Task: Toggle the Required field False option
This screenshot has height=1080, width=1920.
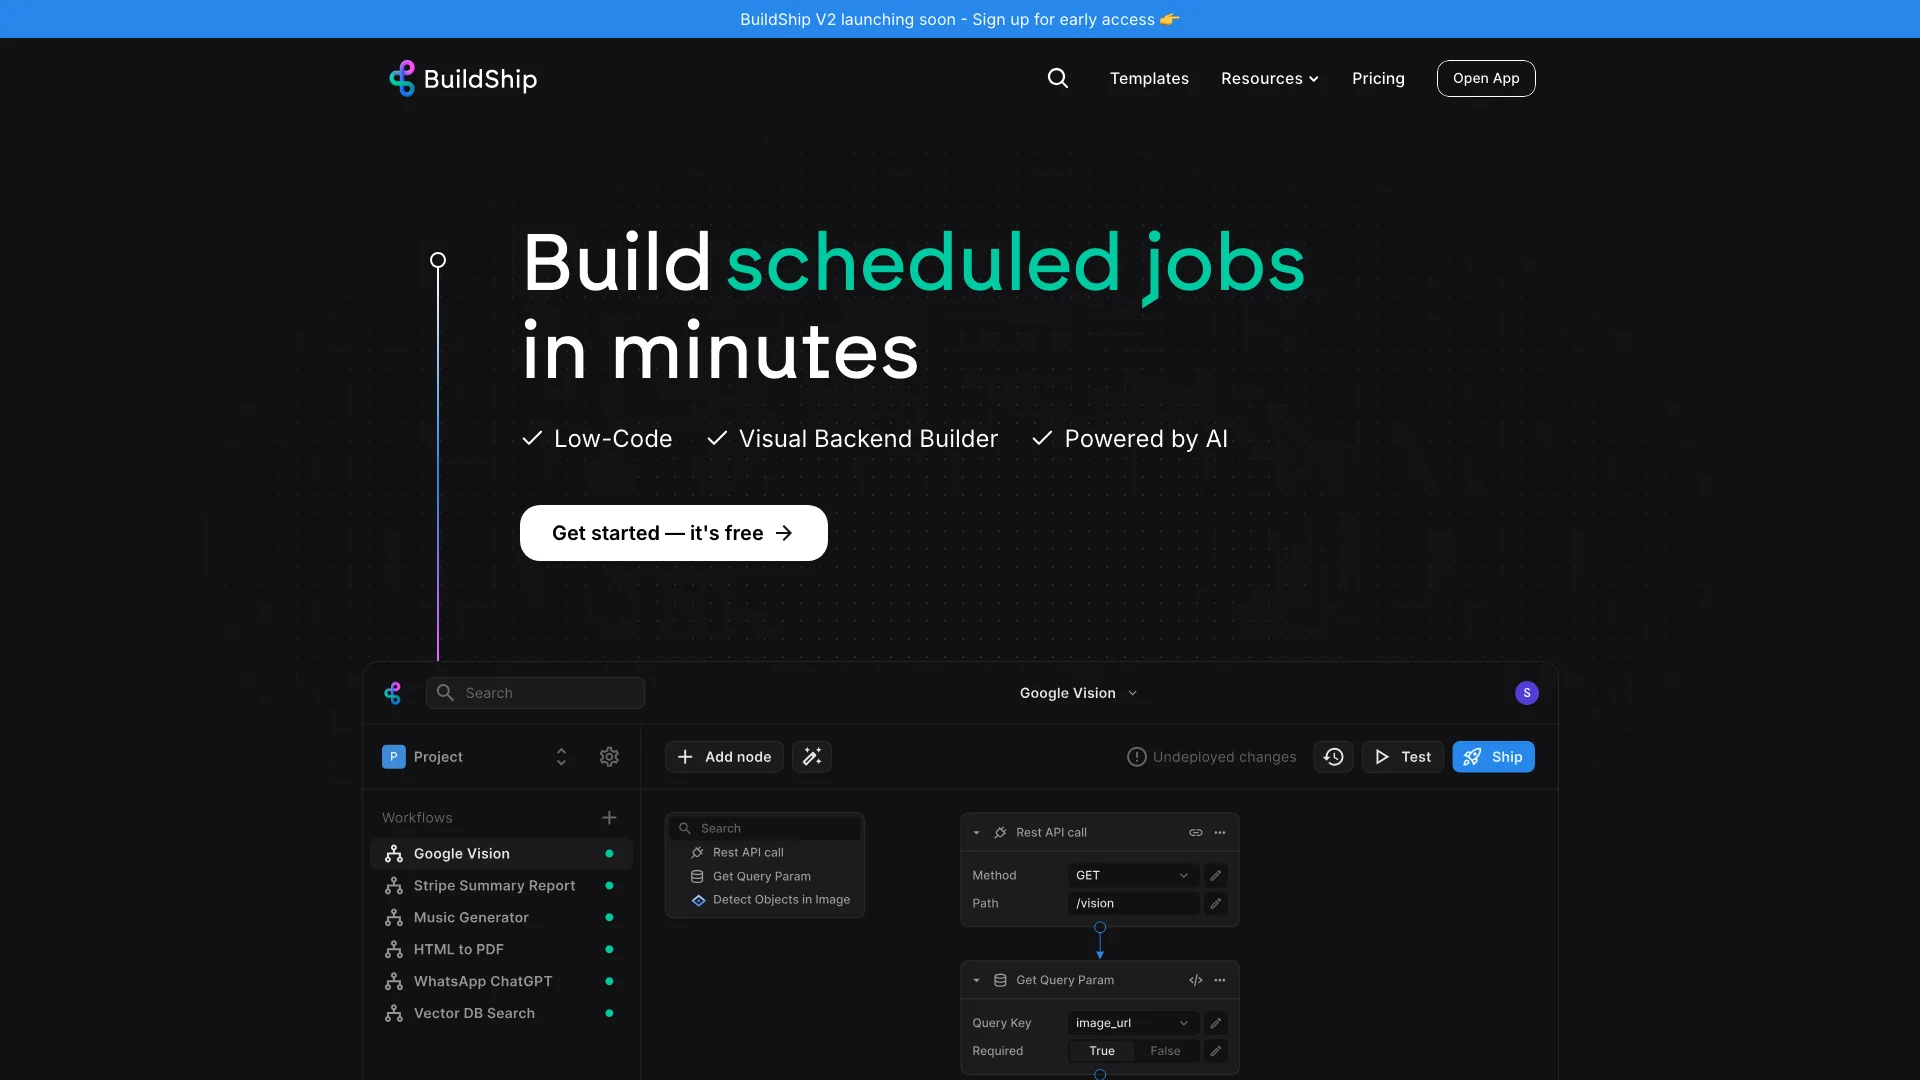Action: (1164, 1051)
